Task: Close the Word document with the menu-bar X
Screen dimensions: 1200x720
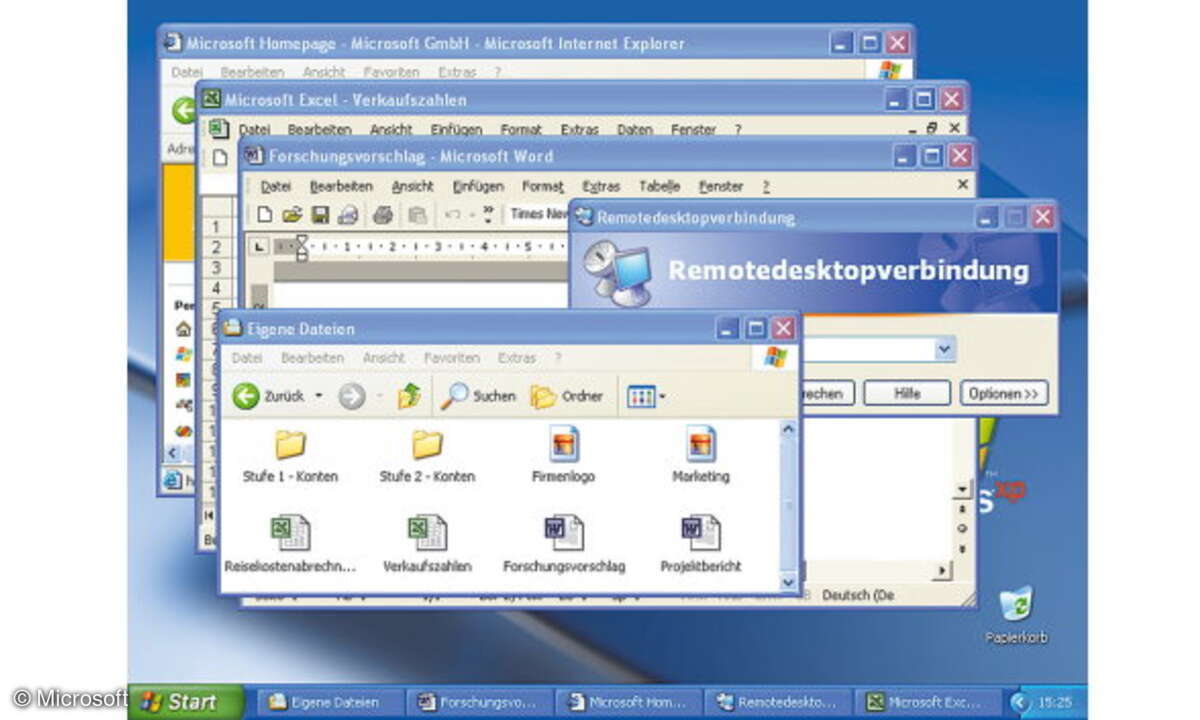Action: click(x=963, y=185)
